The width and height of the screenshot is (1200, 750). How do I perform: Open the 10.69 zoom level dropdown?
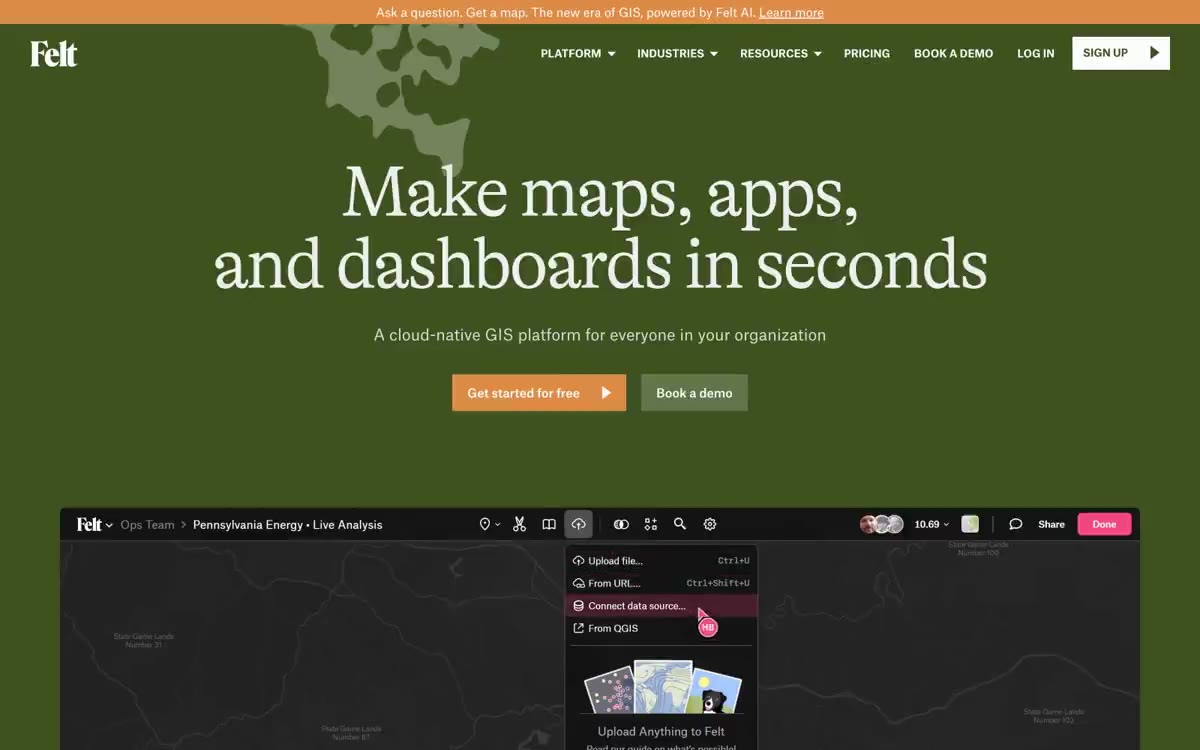932,524
